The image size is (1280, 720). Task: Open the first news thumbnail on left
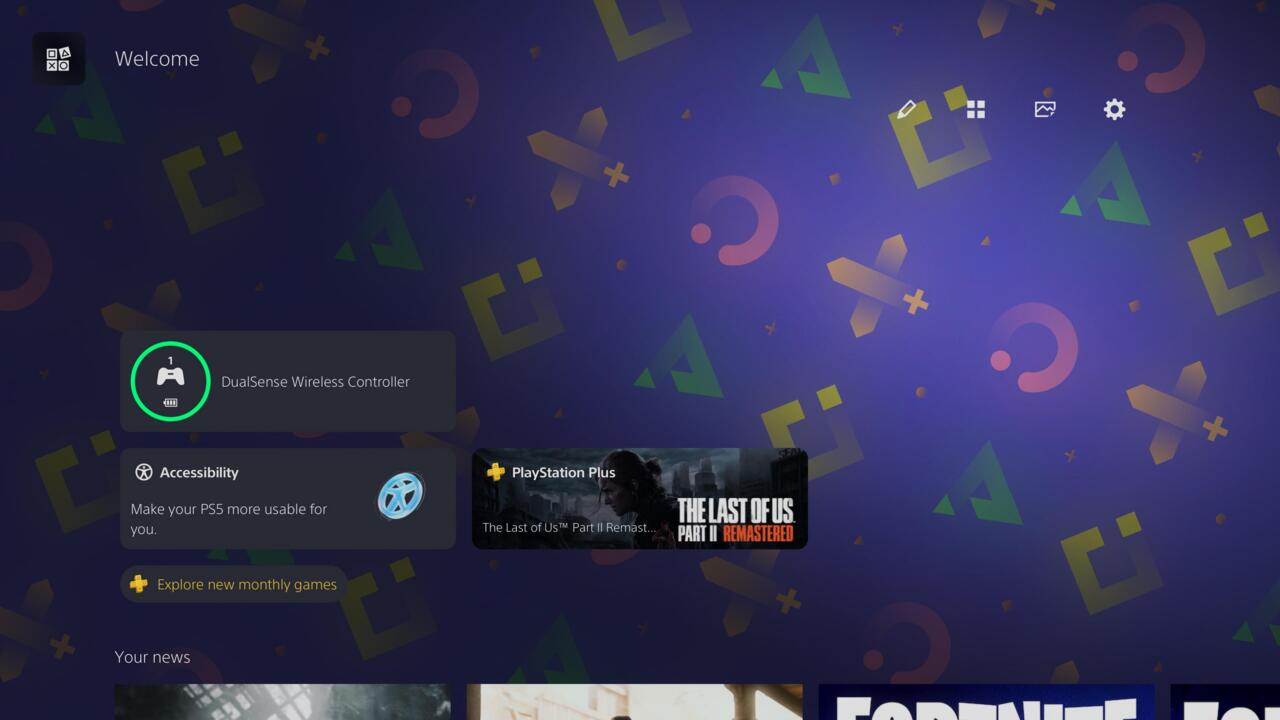coord(282,702)
